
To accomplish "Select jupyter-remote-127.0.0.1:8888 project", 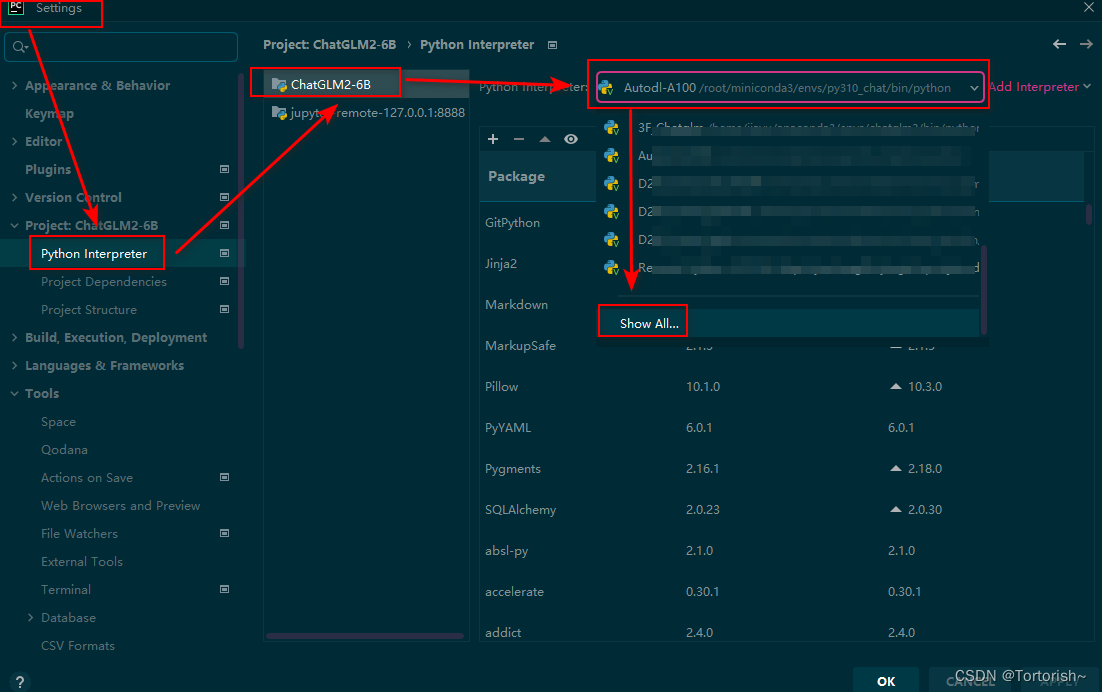I will [x=367, y=112].
